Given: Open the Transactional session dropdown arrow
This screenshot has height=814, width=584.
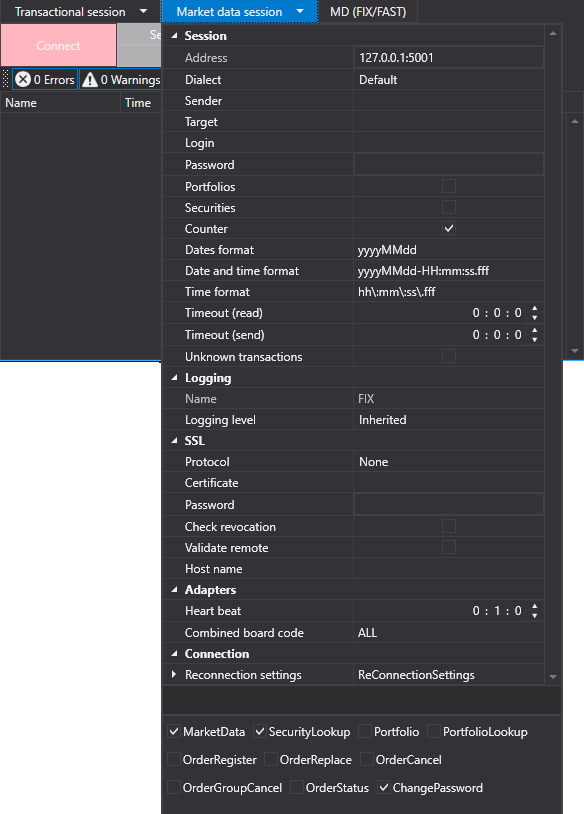Looking at the screenshot, I should click(x=143, y=11).
